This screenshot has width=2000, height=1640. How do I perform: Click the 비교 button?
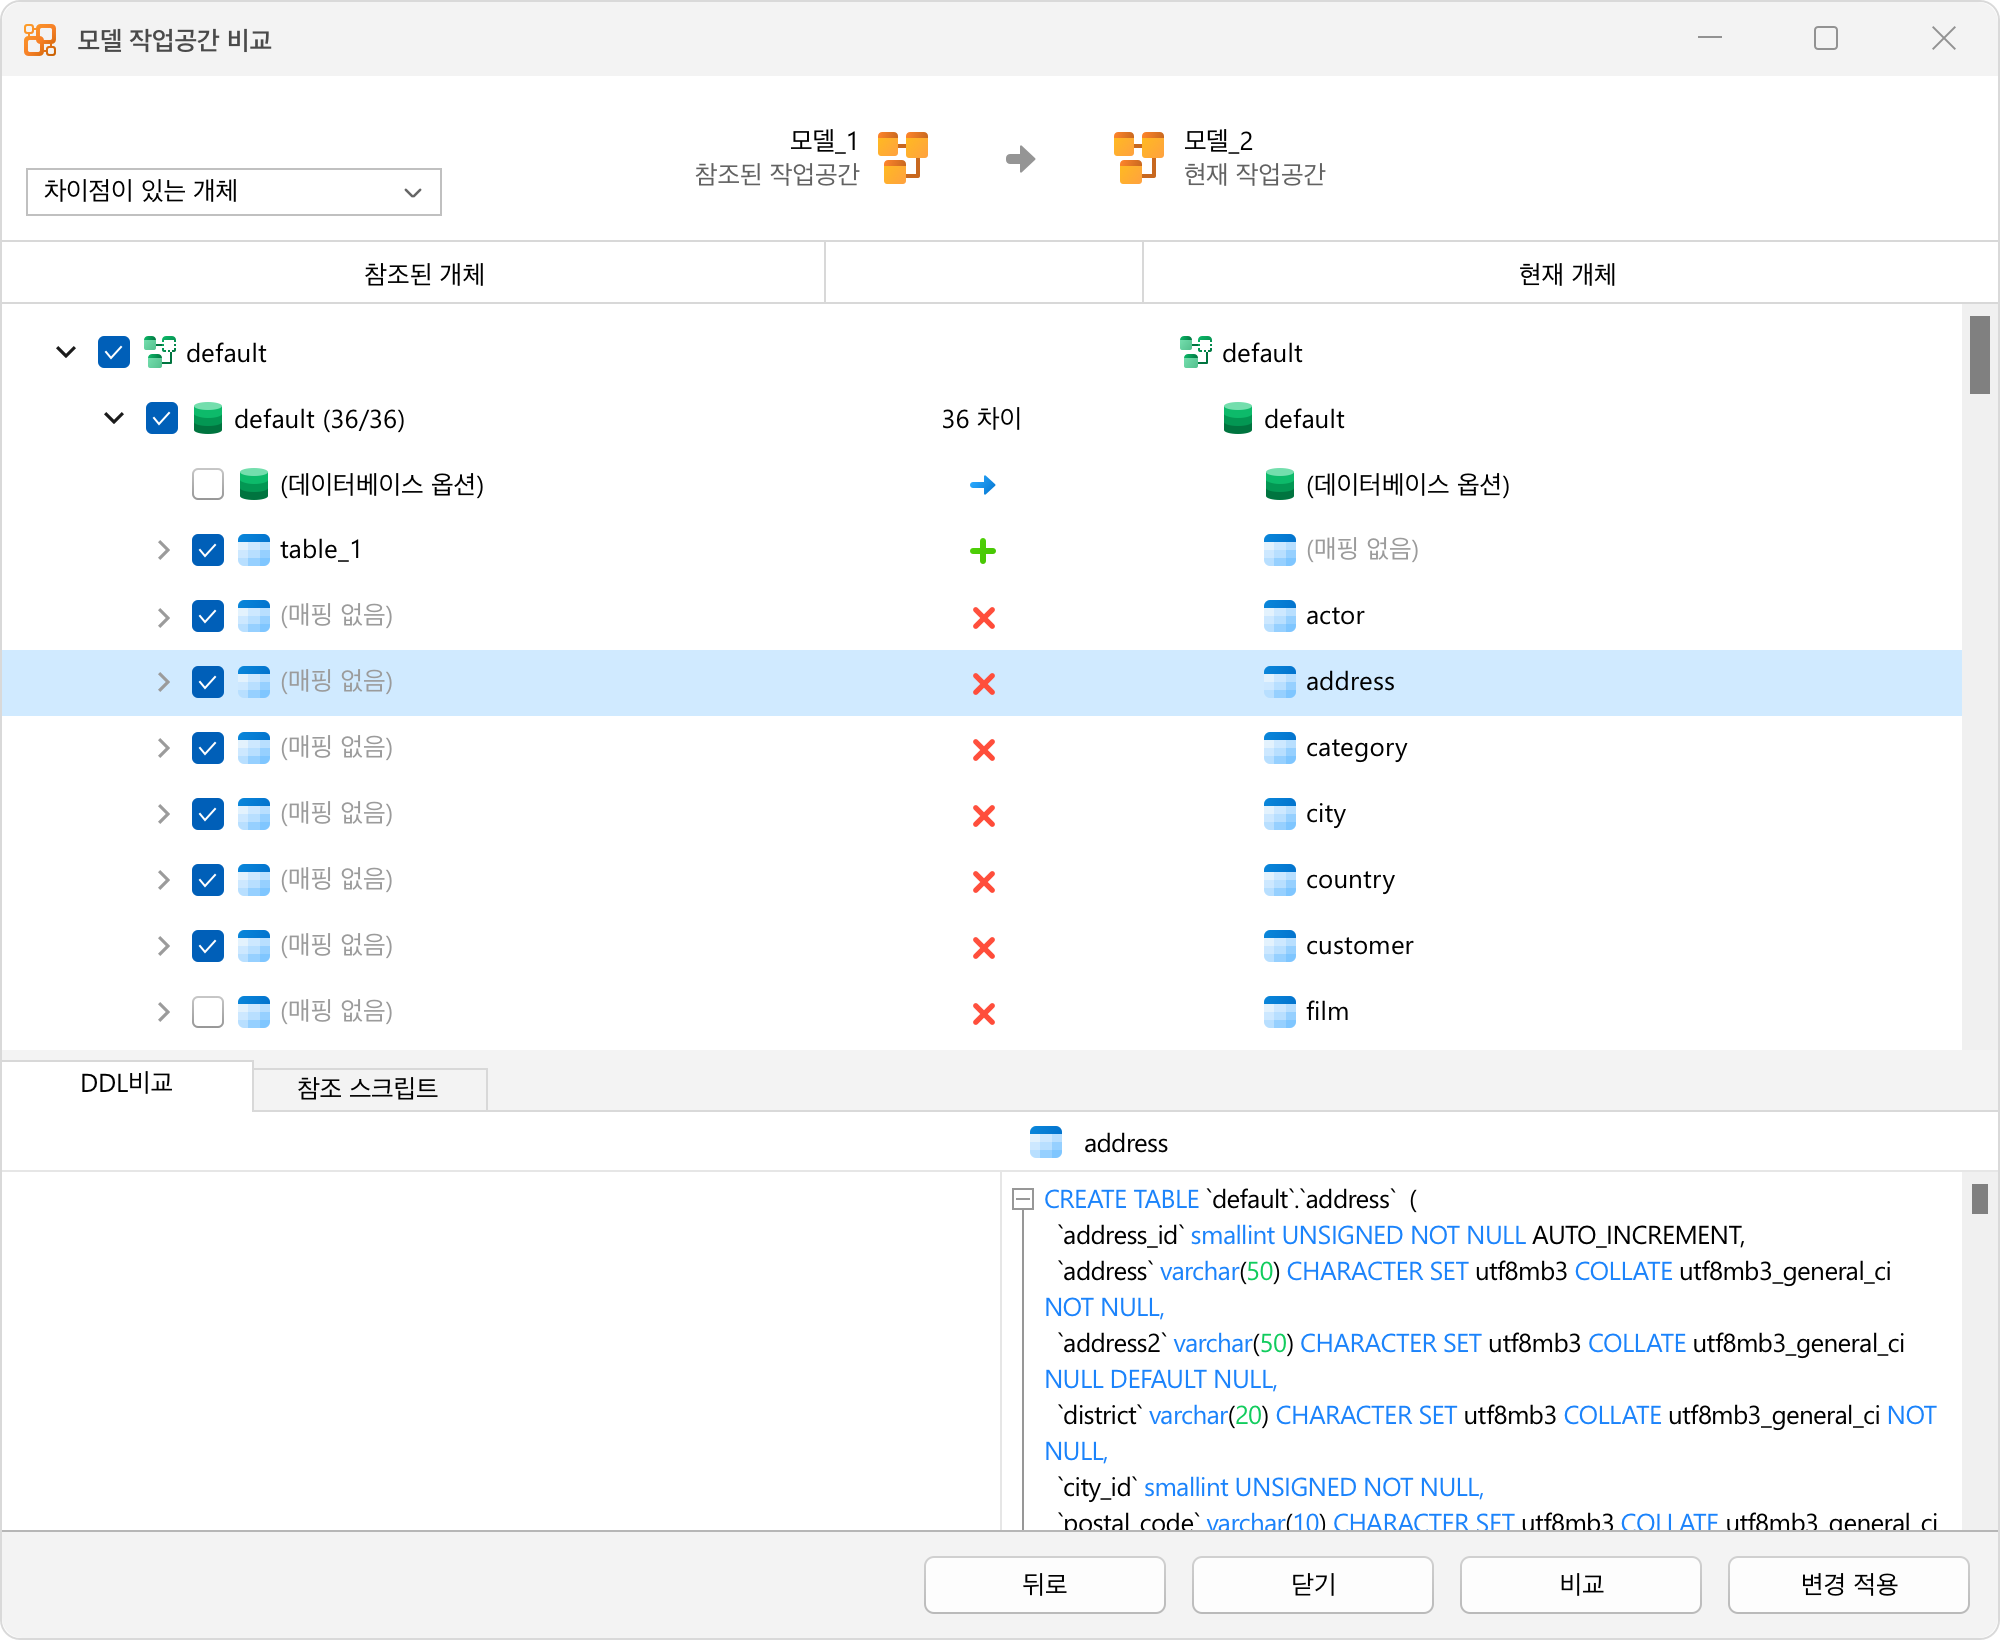point(1581,1584)
